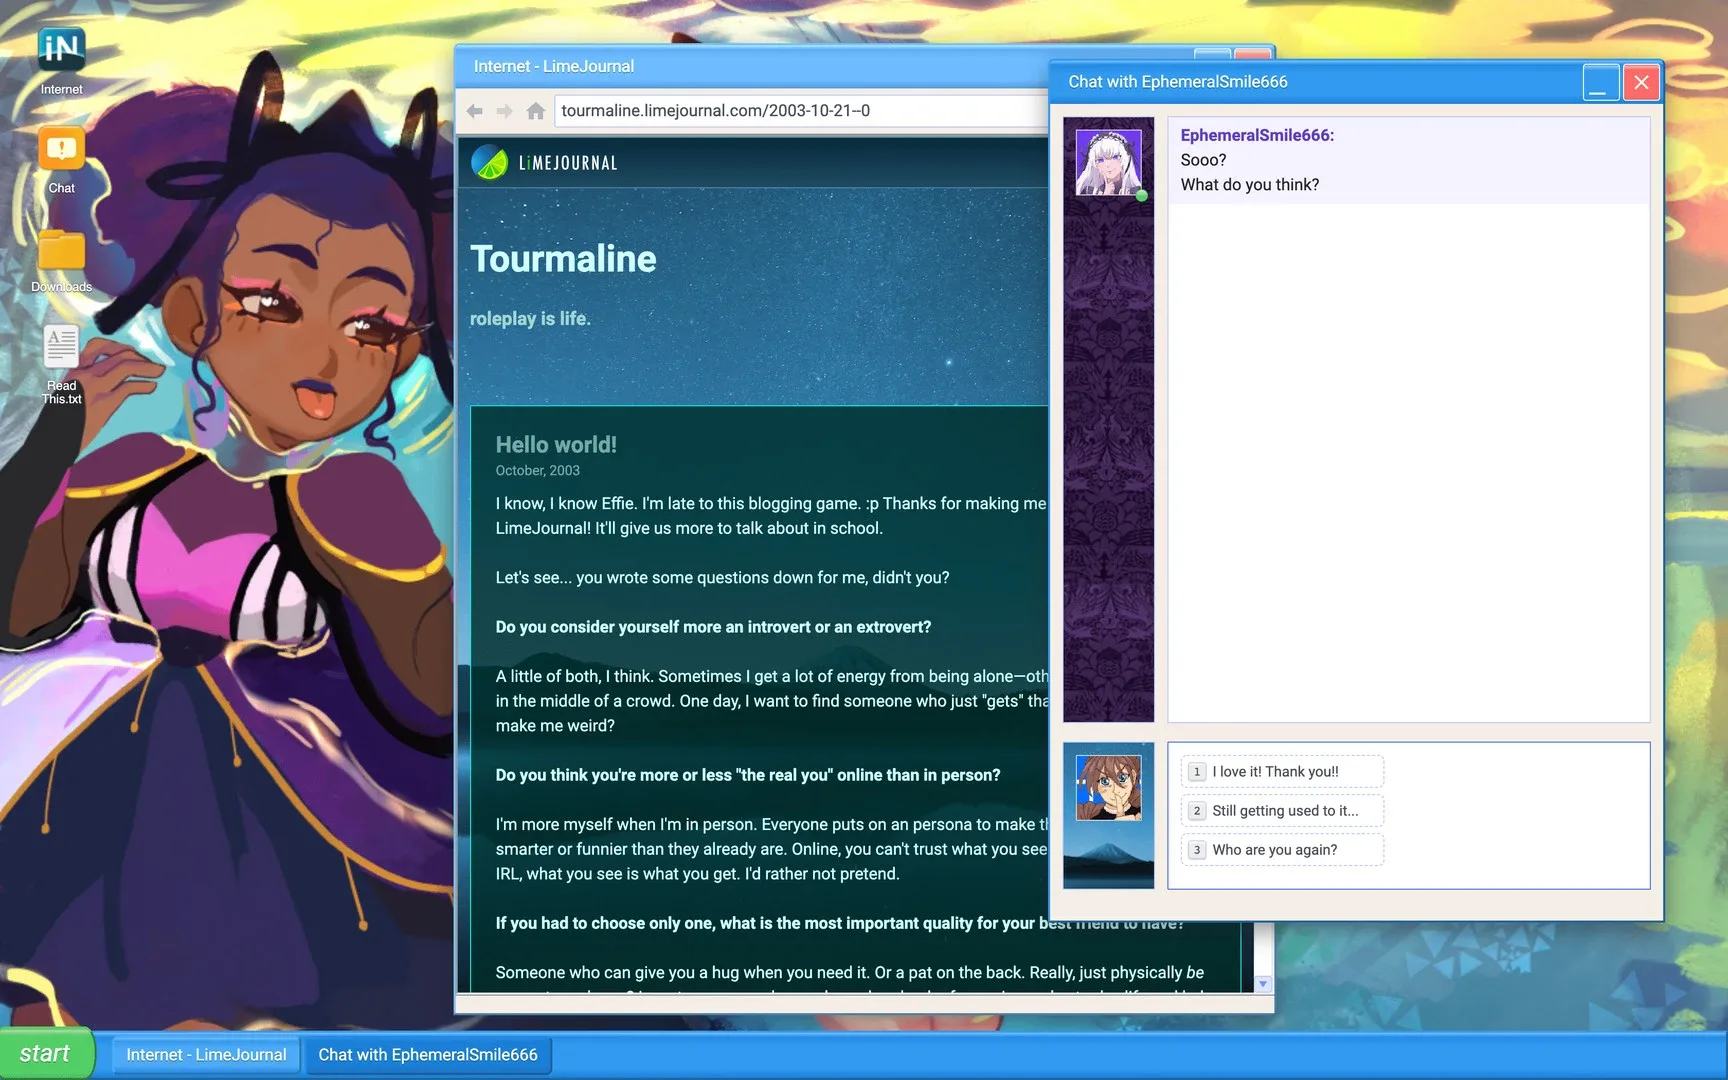Click the browser back arrow
This screenshot has width=1728, height=1080.
475,111
